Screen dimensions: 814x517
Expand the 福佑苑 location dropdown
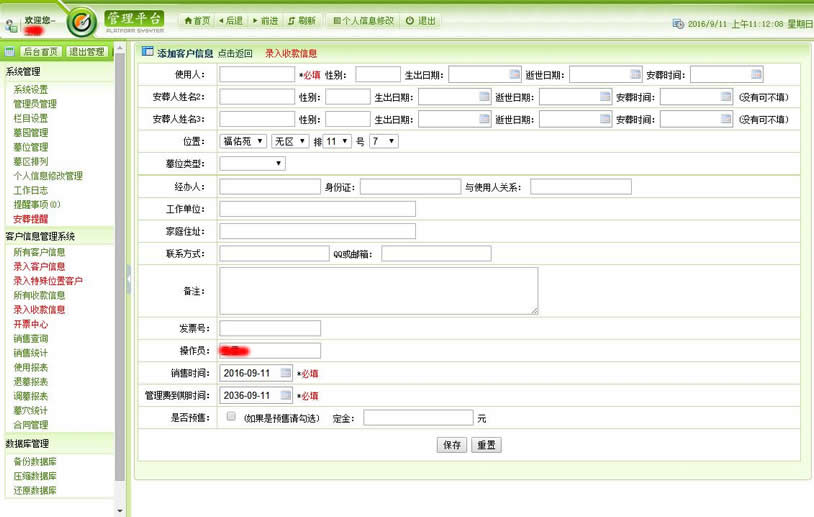pos(242,141)
